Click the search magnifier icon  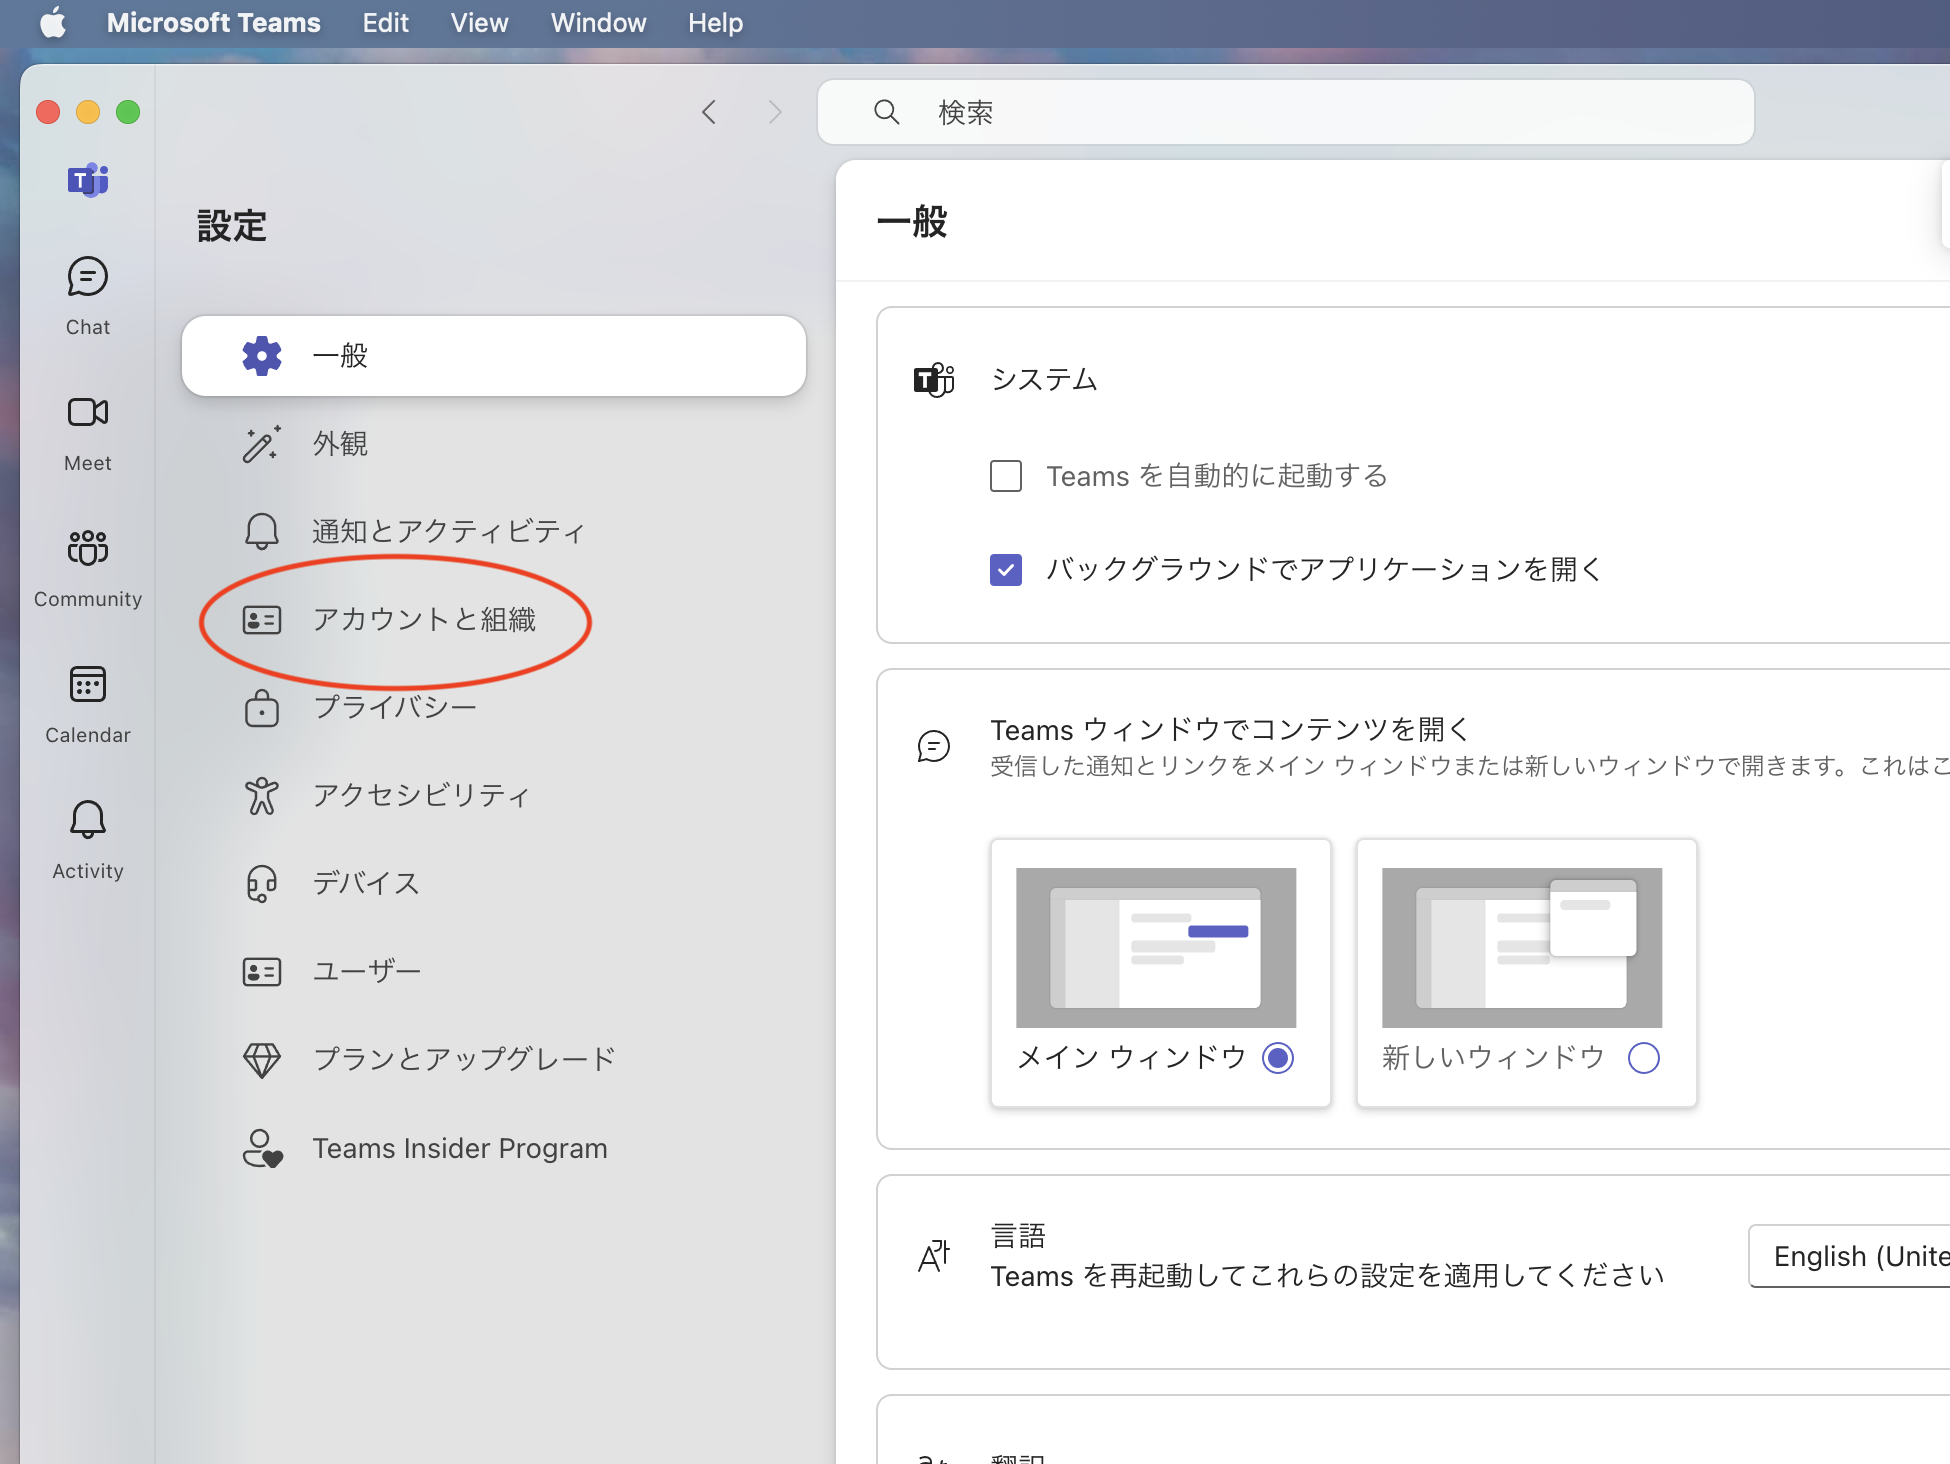[887, 112]
